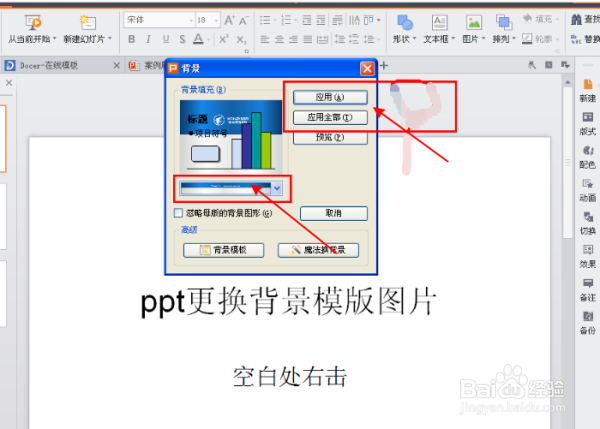Add a new document tab with plus
The width and height of the screenshot is (600, 429).
384,66
